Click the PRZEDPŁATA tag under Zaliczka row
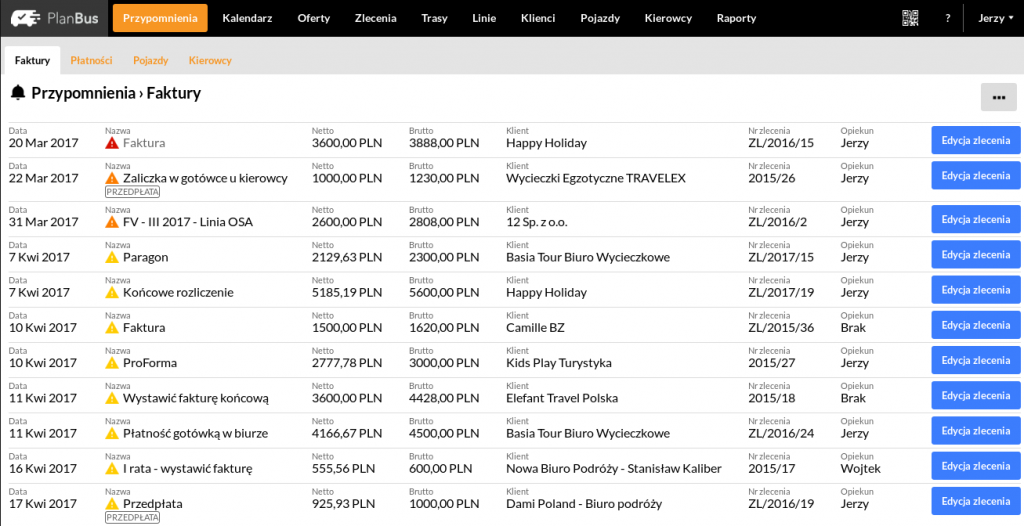Image resolution: width=1024 pixels, height=526 pixels. [132, 191]
